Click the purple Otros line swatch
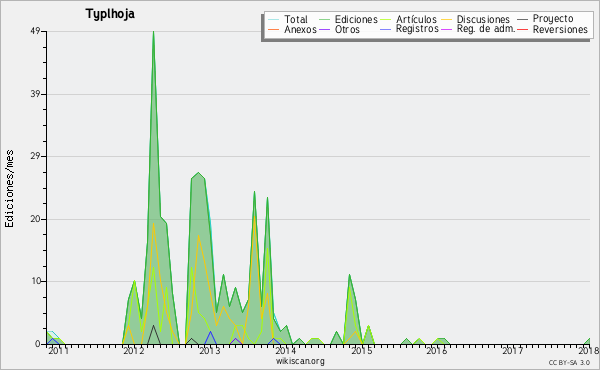Viewport: 600px width, 370px height. (x=324, y=29)
